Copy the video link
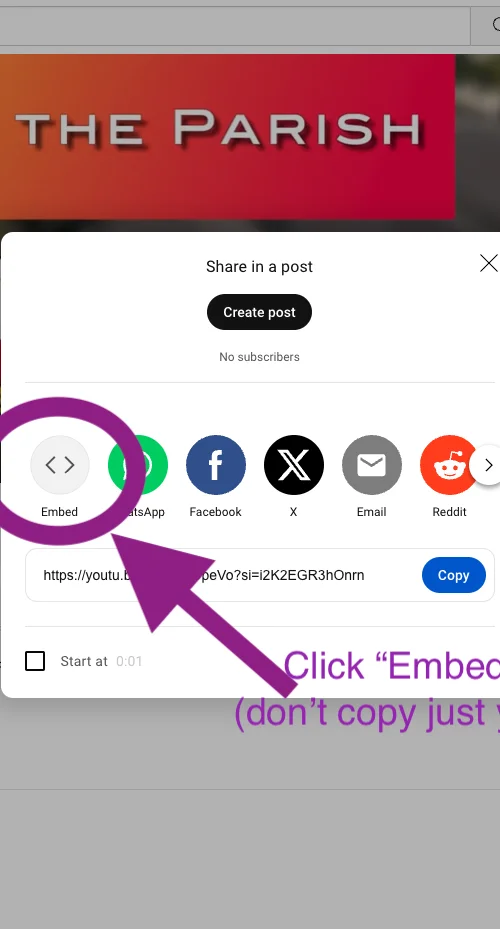The width and height of the screenshot is (500, 929). pos(454,575)
